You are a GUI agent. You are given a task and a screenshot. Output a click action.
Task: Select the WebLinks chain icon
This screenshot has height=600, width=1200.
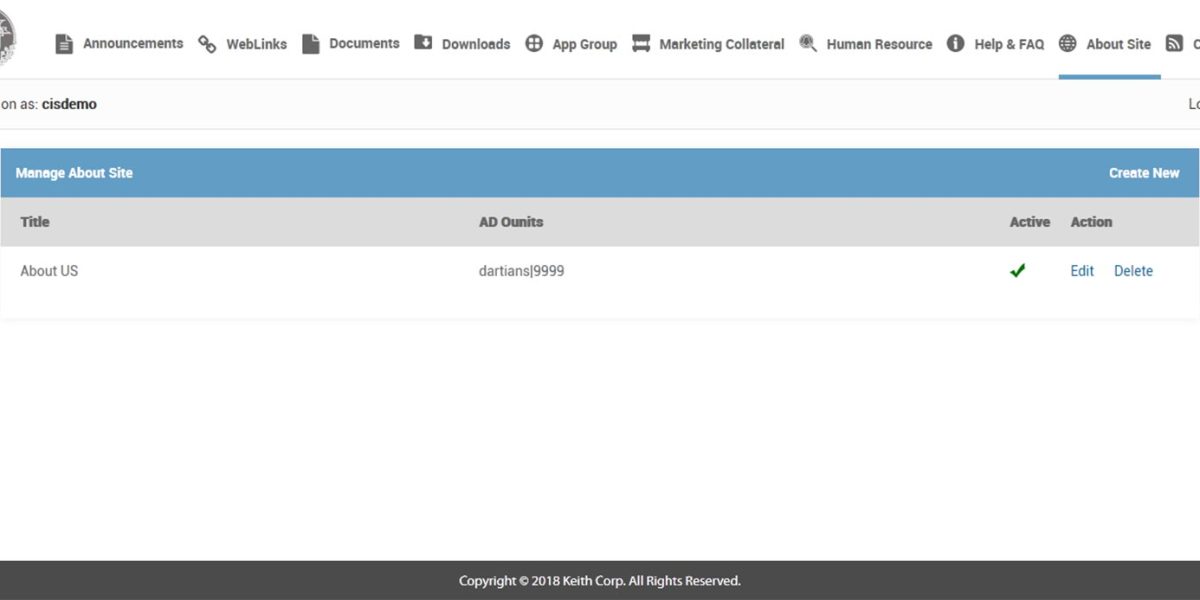(207, 43)
